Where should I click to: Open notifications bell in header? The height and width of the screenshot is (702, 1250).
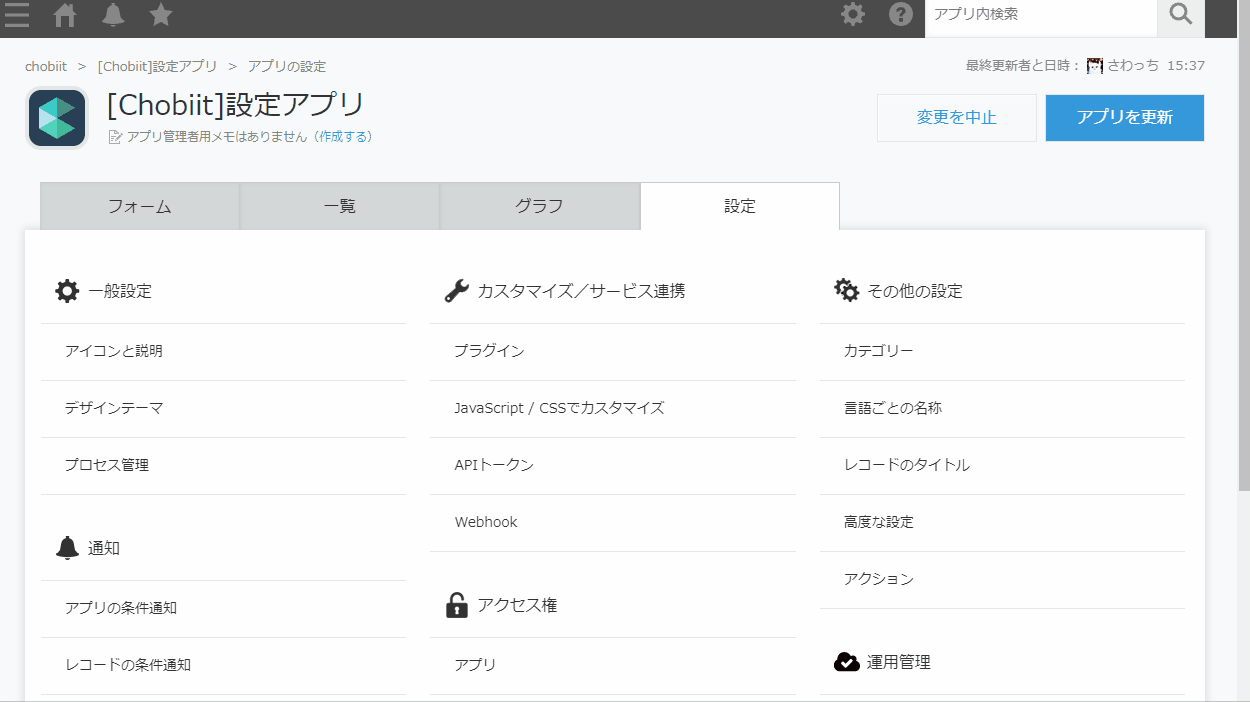pyautogui.click(x=113, y=14)
